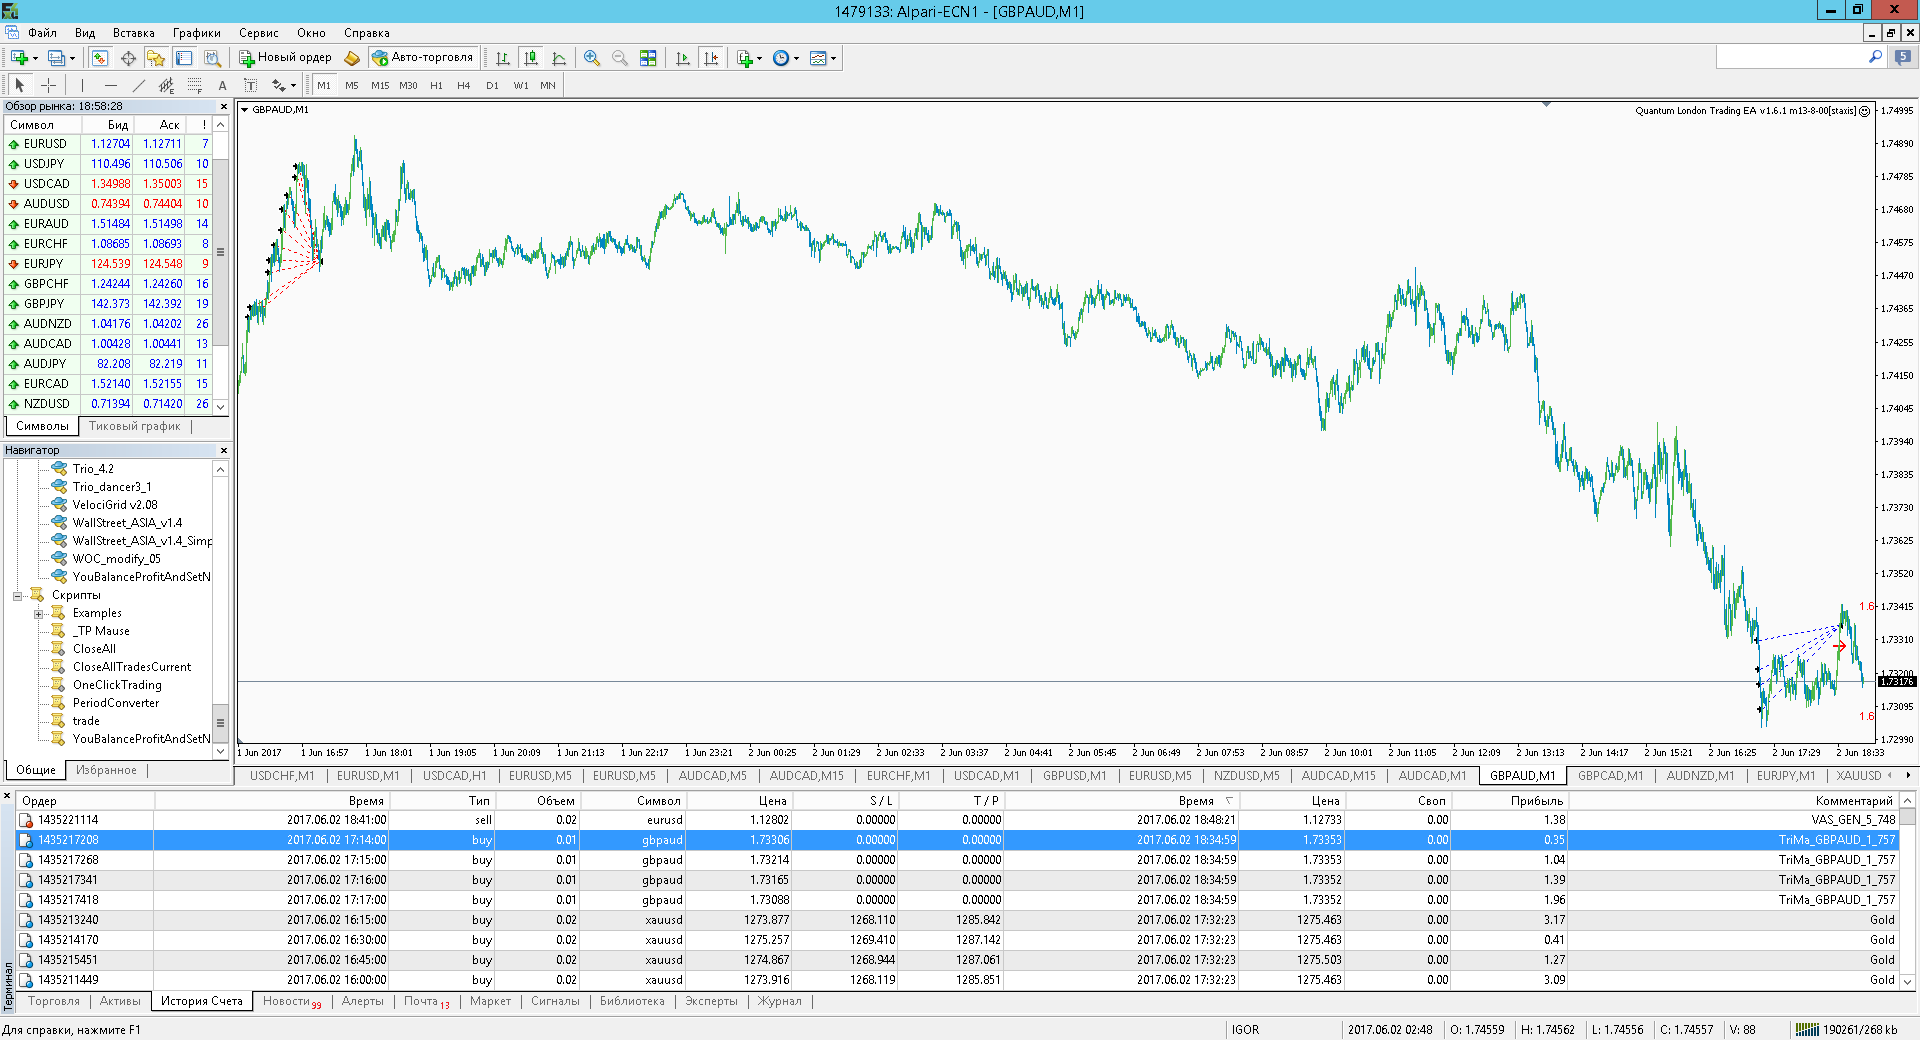Toggle Chart Shift button
Image resolution: width=1920 pixels, height=1040 pixels.
point(711,58)
